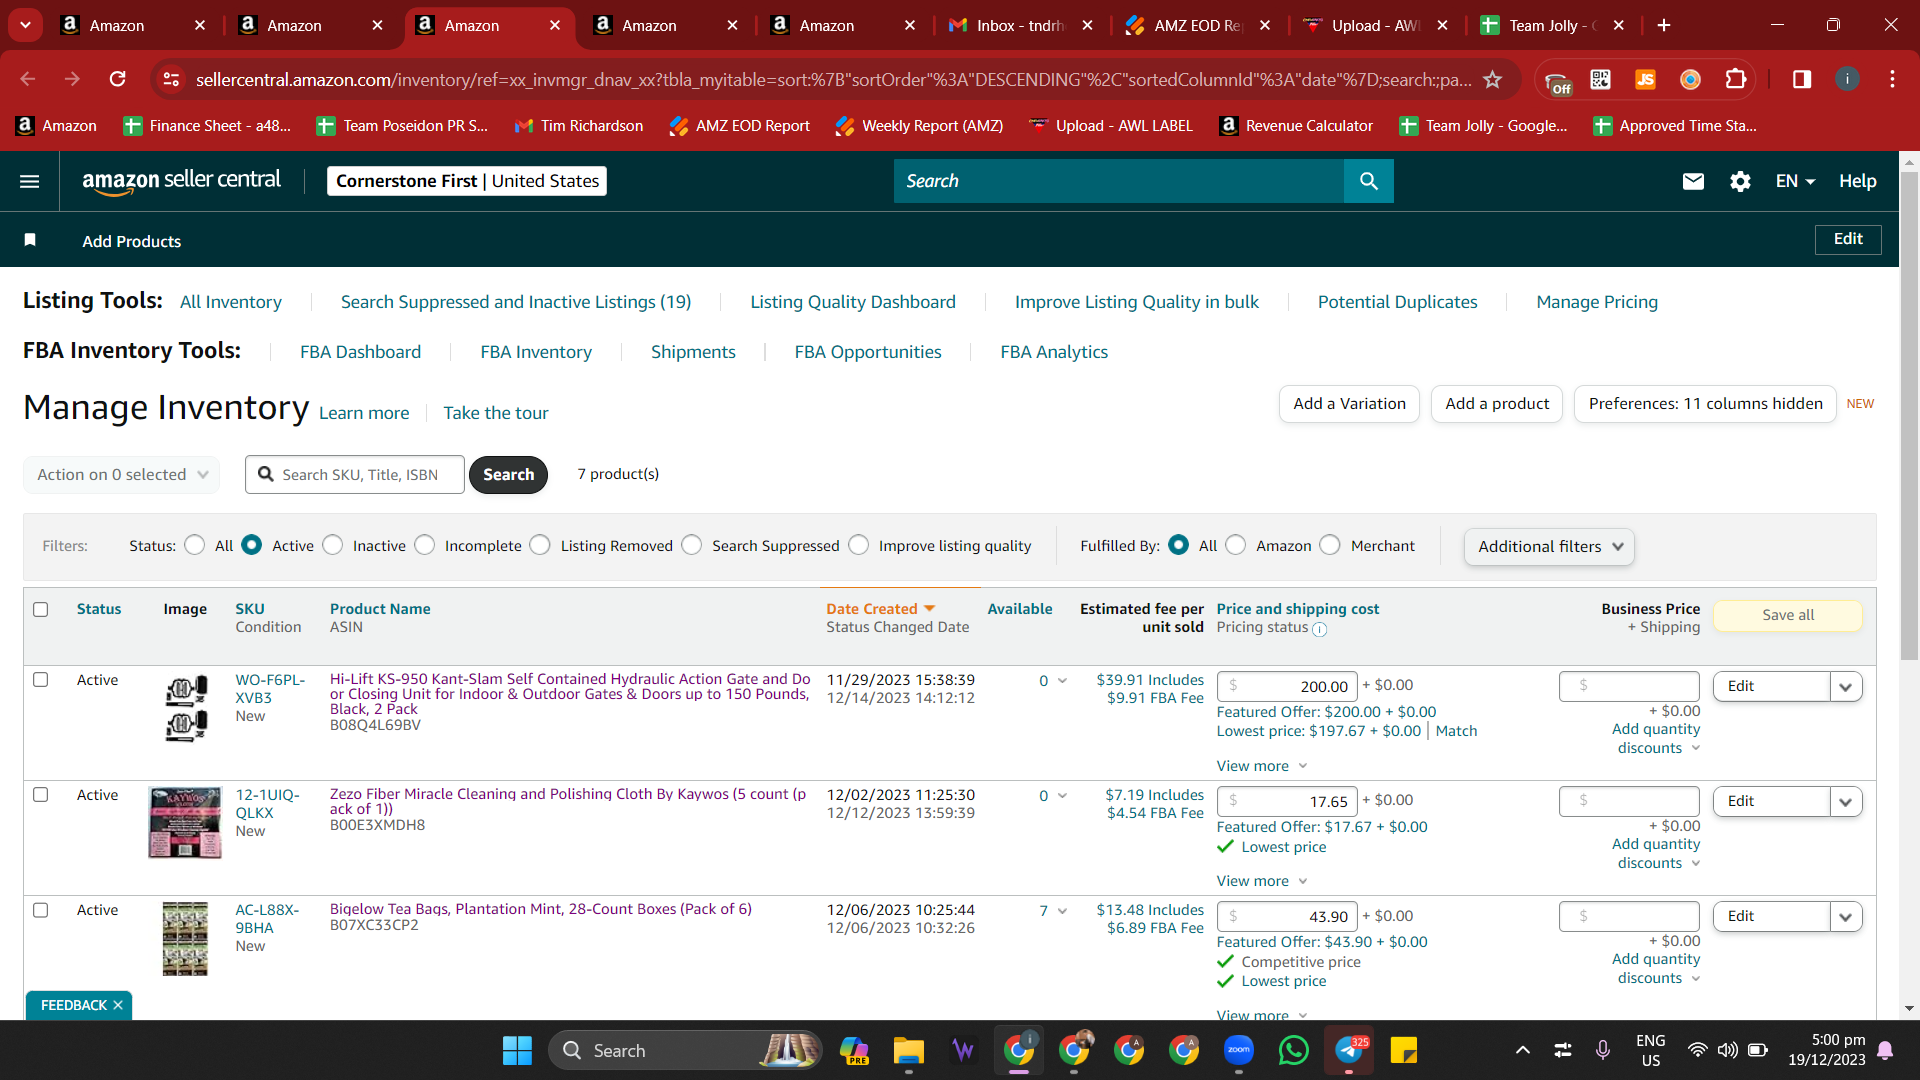This screenshot has width=1920, height=1080.
Task: Expand available quantity chevron for Bigelow Tea
Action: [1062, 910]
